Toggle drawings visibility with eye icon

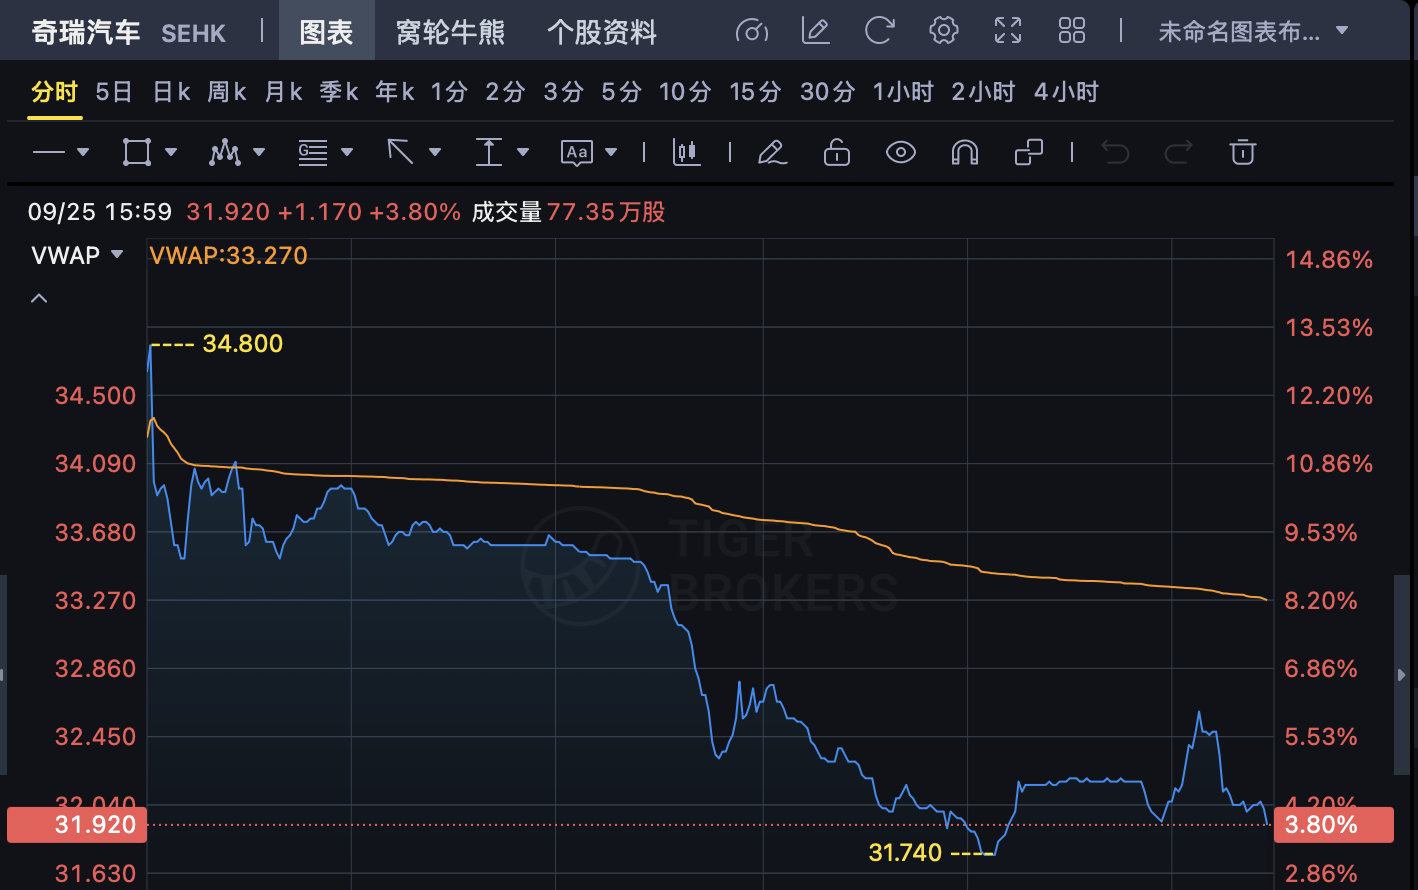[x=900, y=152]
